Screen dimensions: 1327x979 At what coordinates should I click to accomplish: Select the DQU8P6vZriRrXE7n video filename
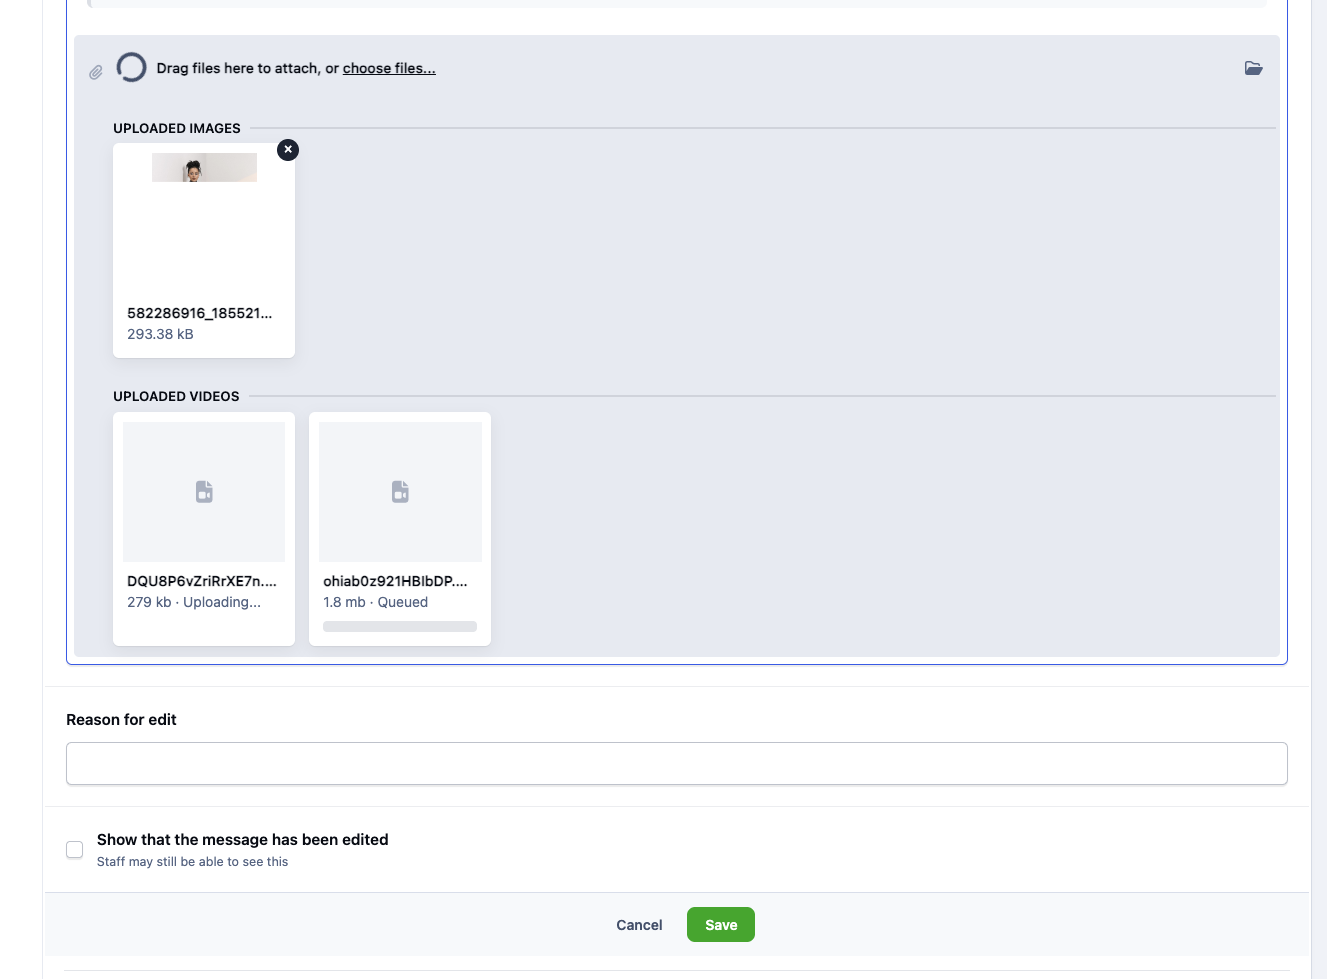201,581
